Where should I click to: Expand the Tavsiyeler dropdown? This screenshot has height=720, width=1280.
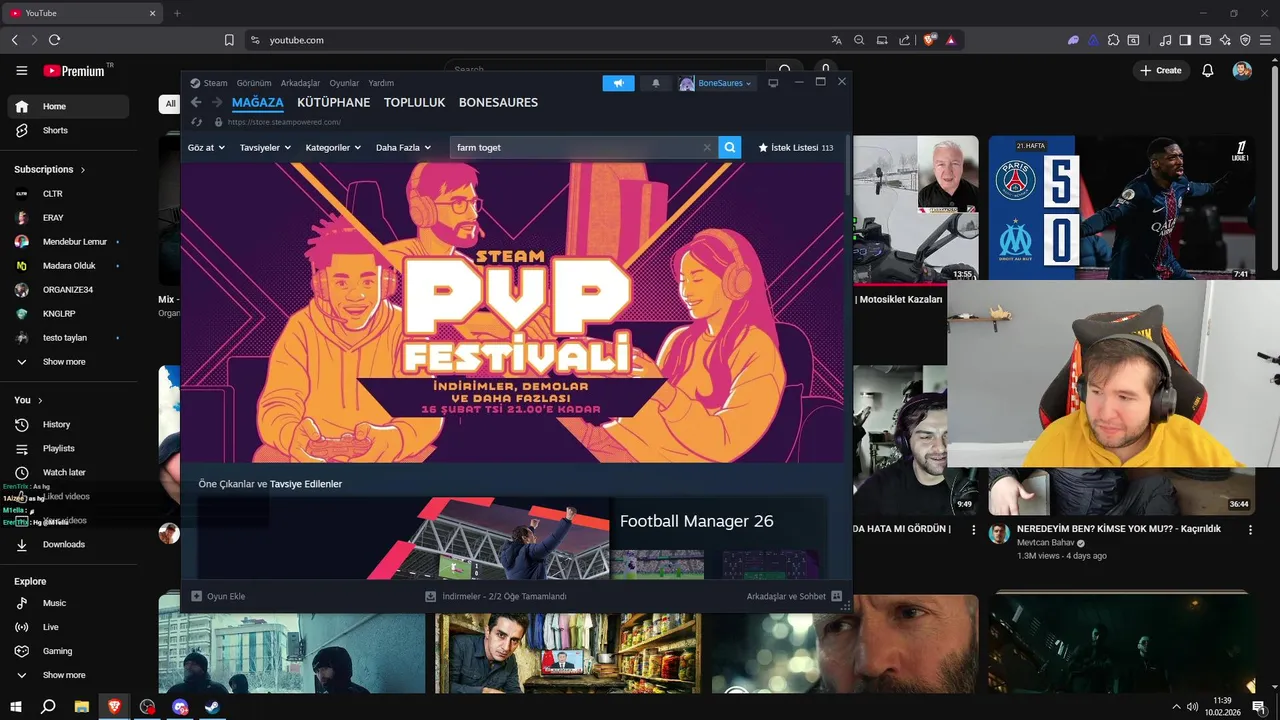[265, 147]
